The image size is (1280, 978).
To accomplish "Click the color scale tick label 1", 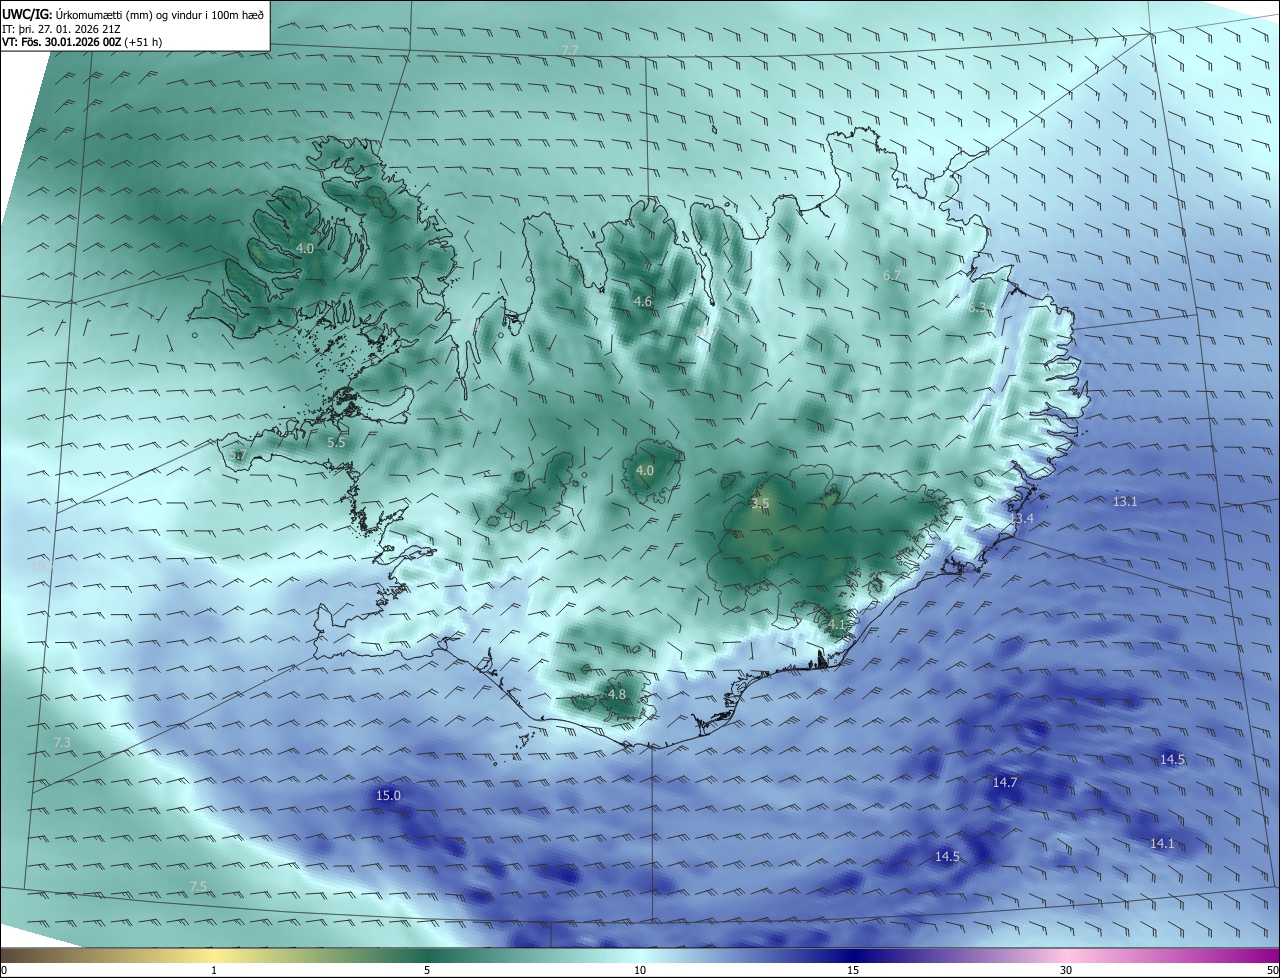I will point(215,970).
